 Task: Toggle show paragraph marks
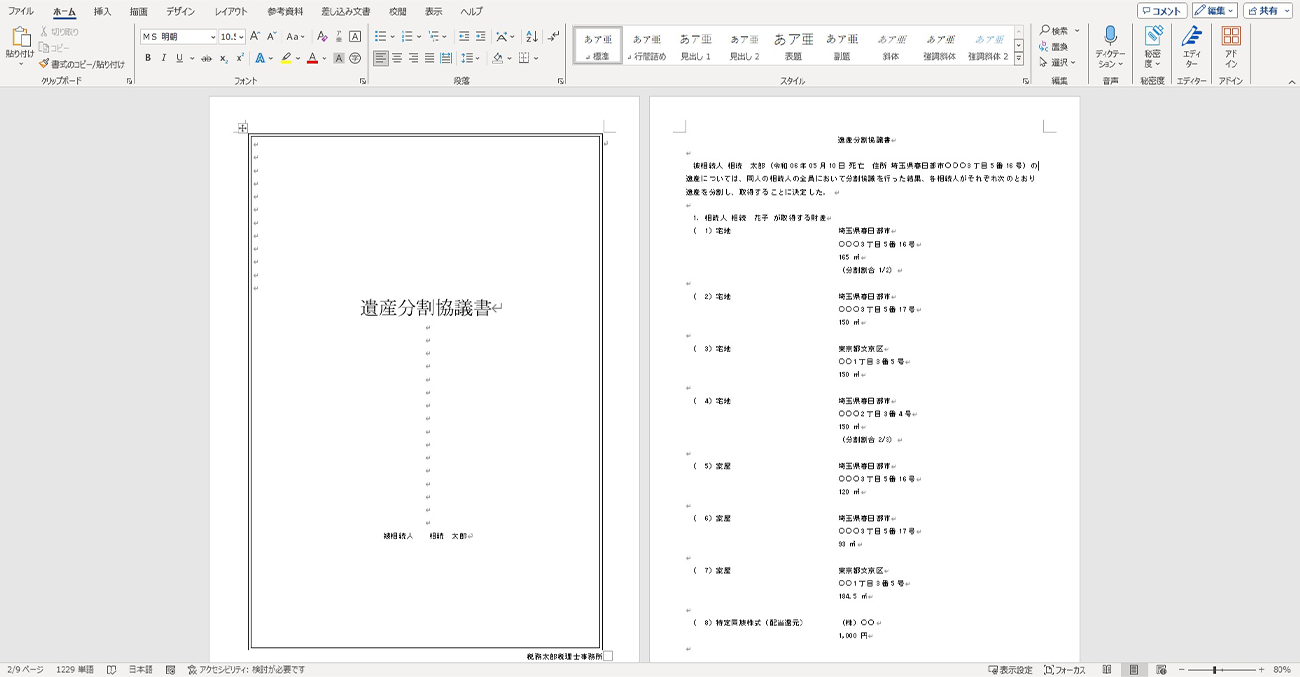[x=554, y=37]
